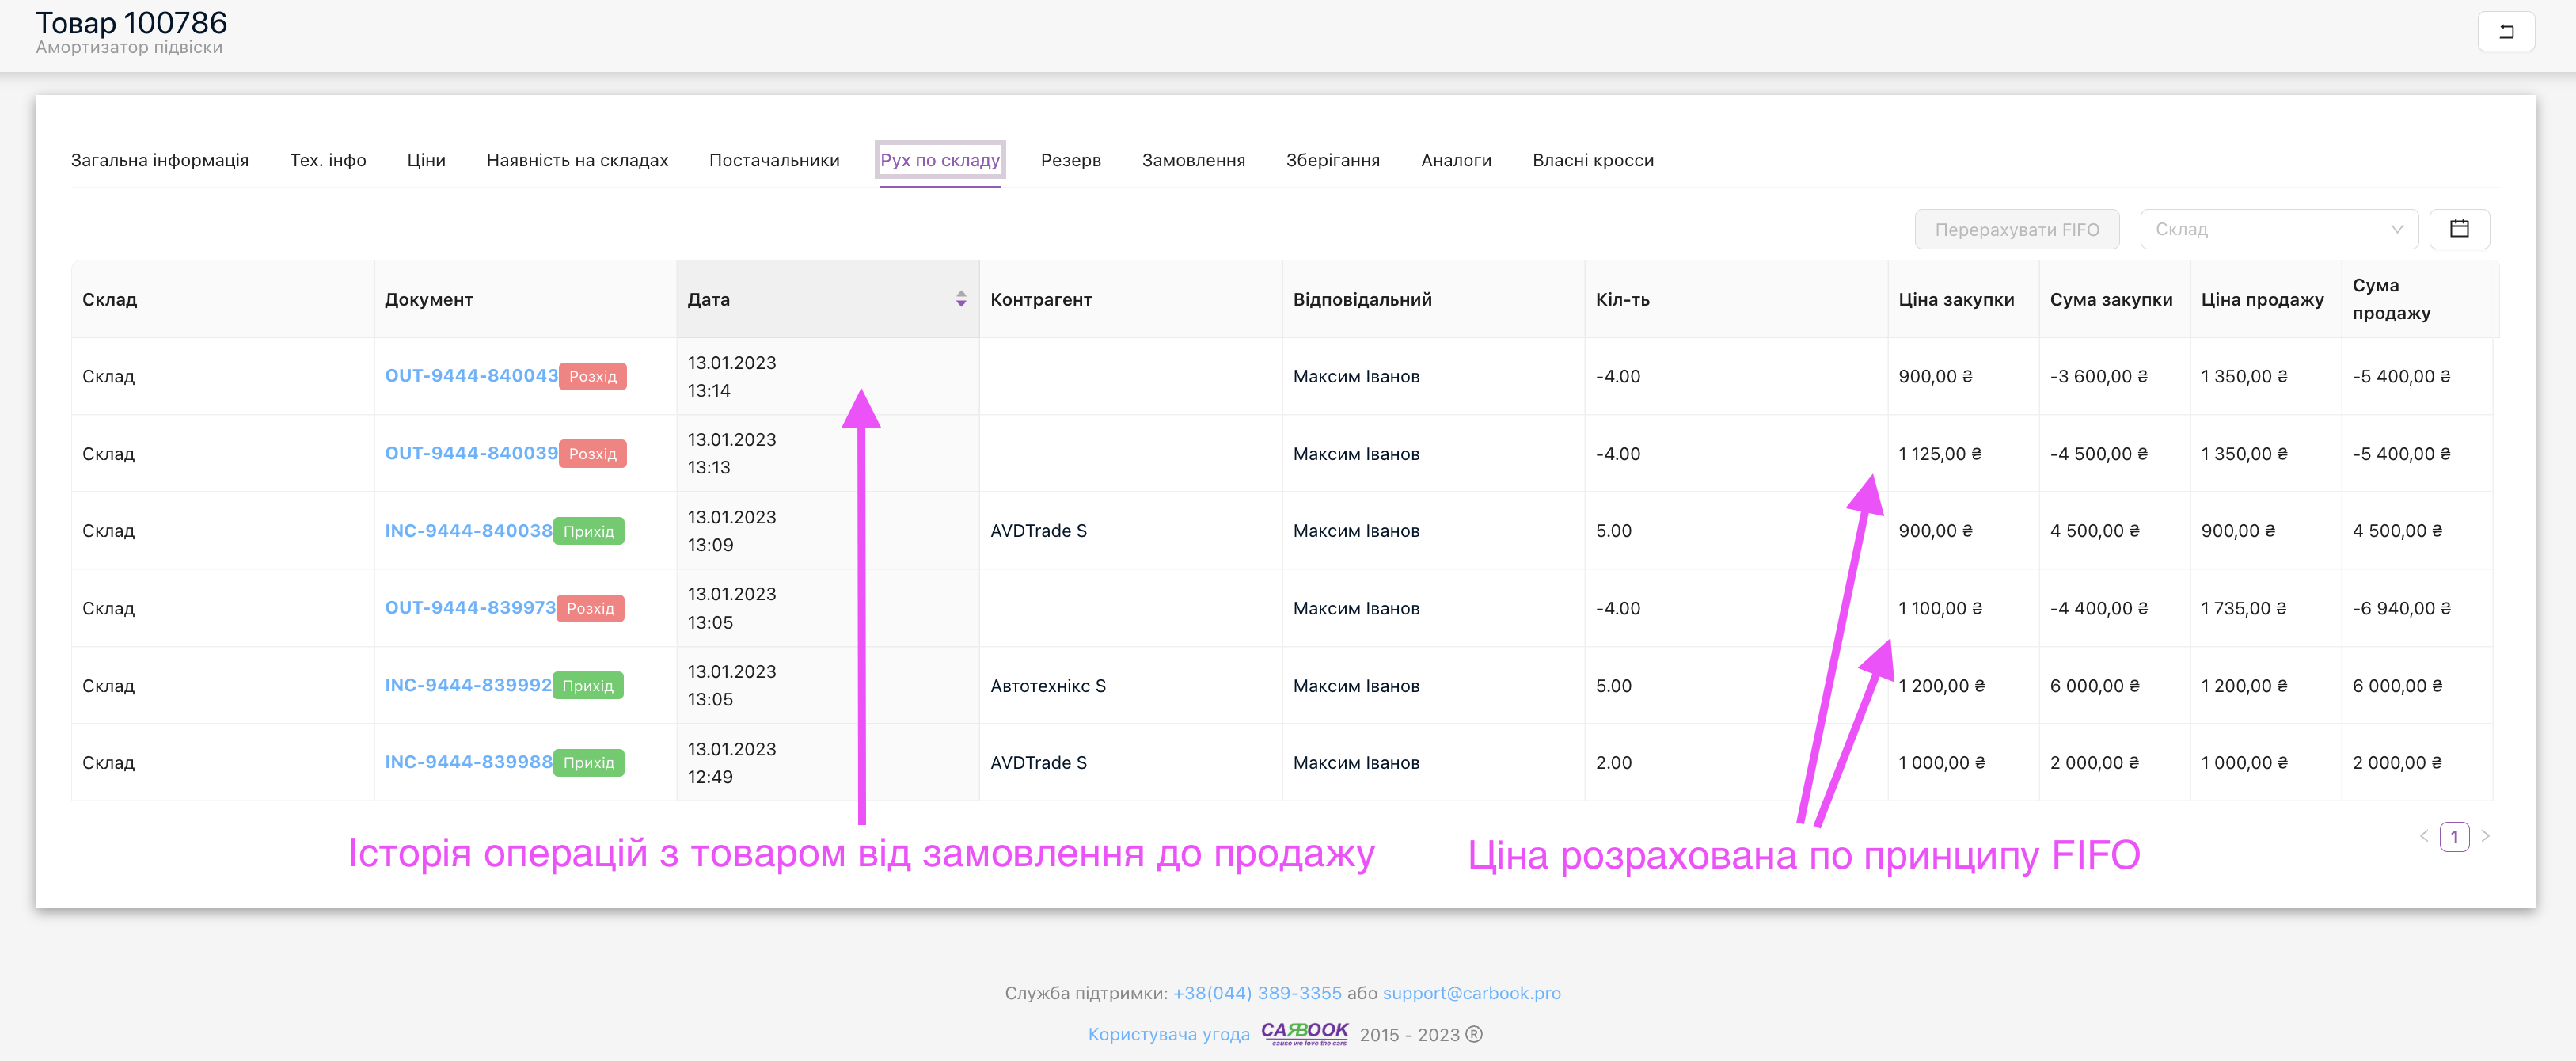Open the Ціни tab
Screen dimensions: 2576x1061
tap(426, 160)
